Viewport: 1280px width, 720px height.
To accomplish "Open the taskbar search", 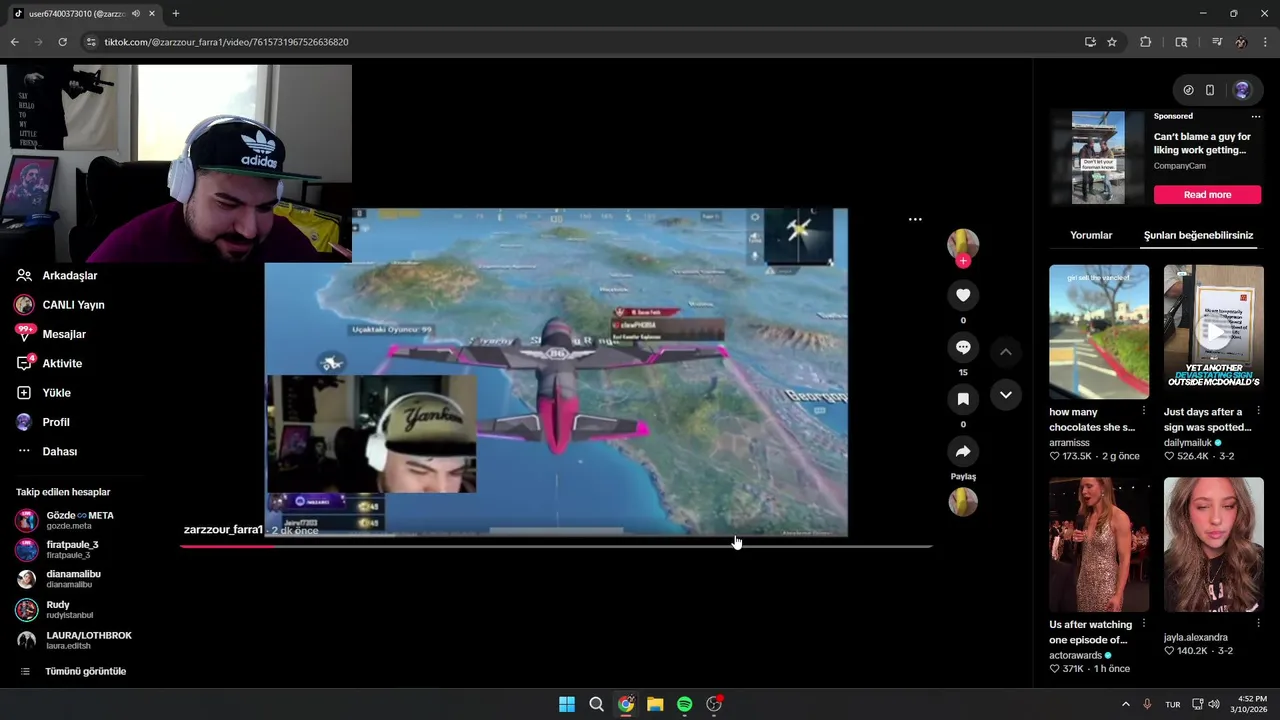I will pos(596,704).
